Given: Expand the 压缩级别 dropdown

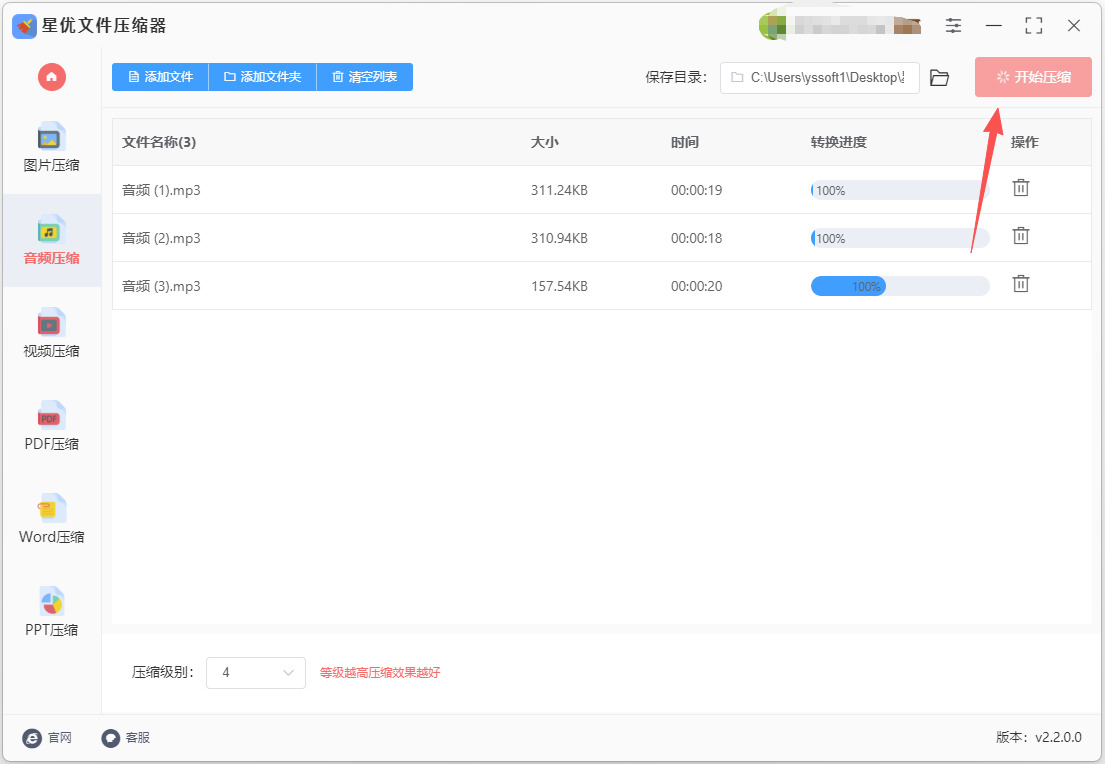Looking at the screenshot, I should coord(256,672).
